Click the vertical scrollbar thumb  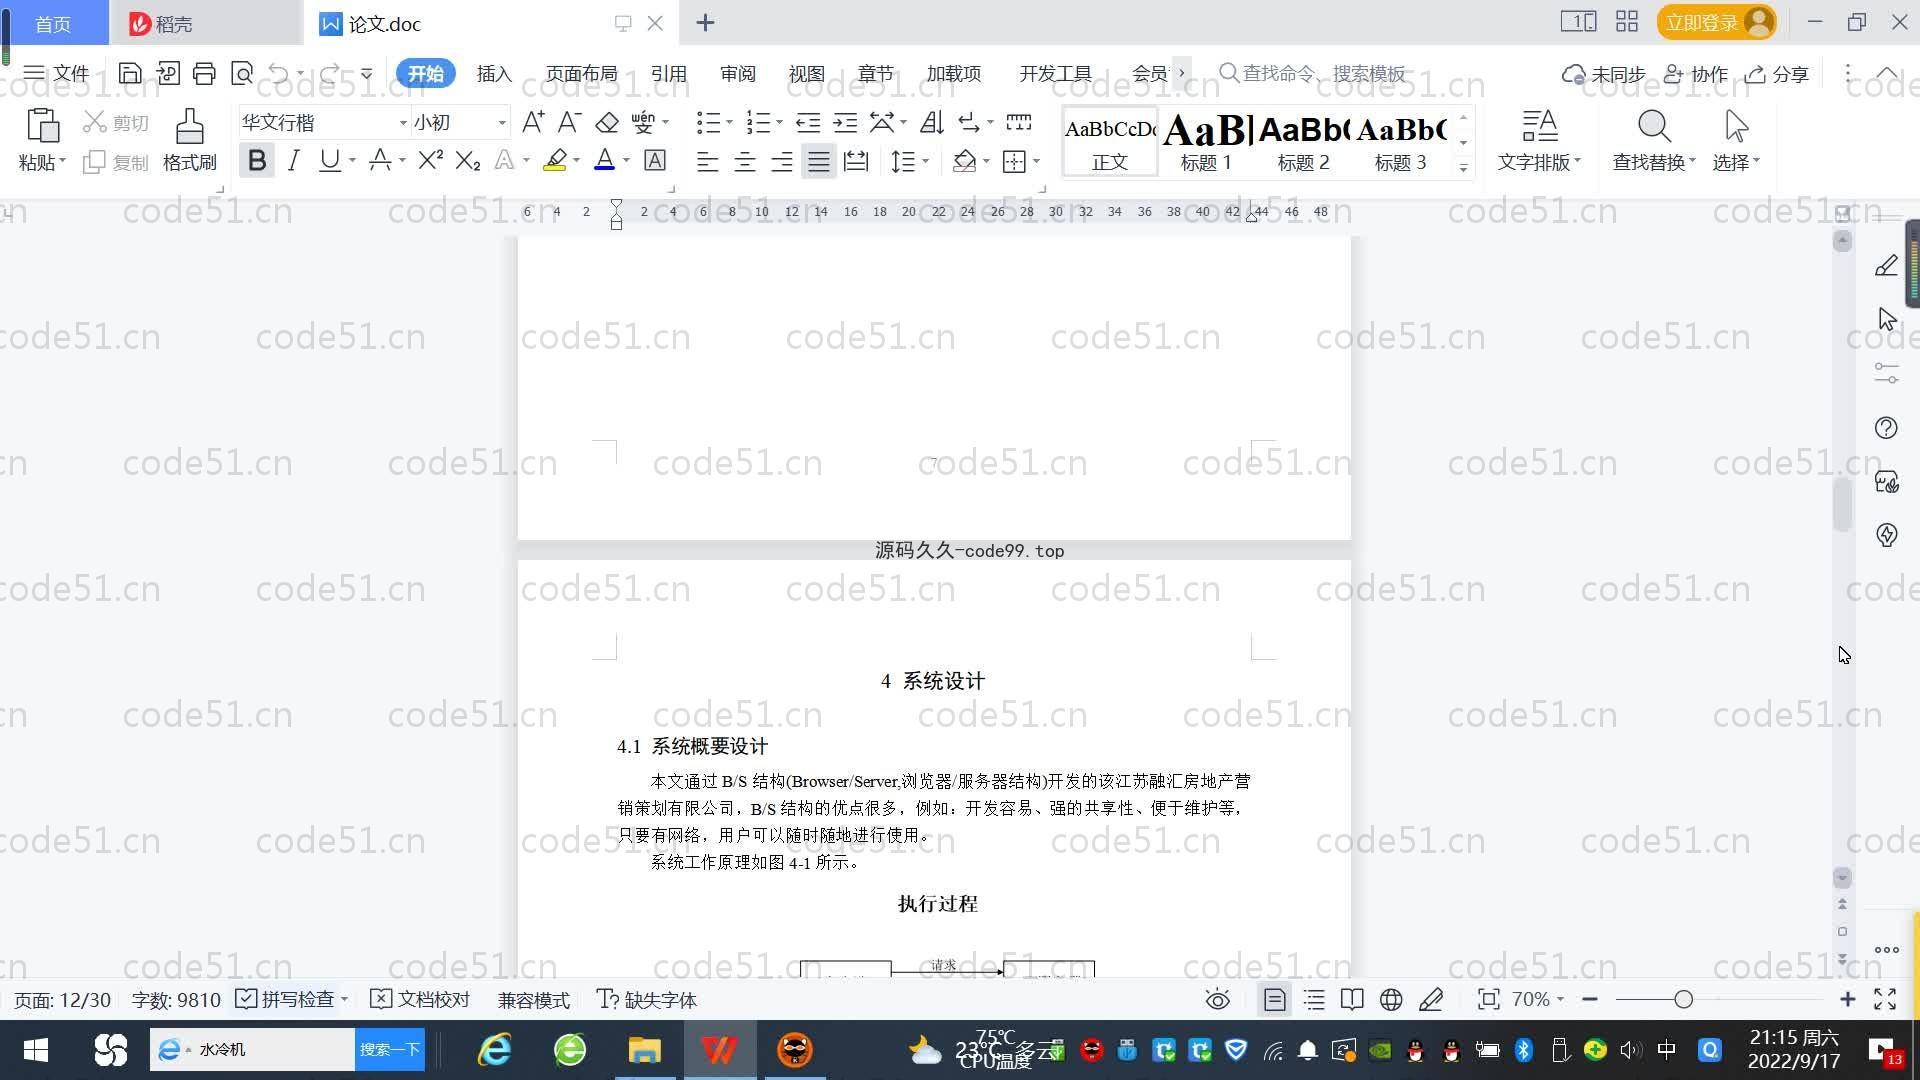1842,505
